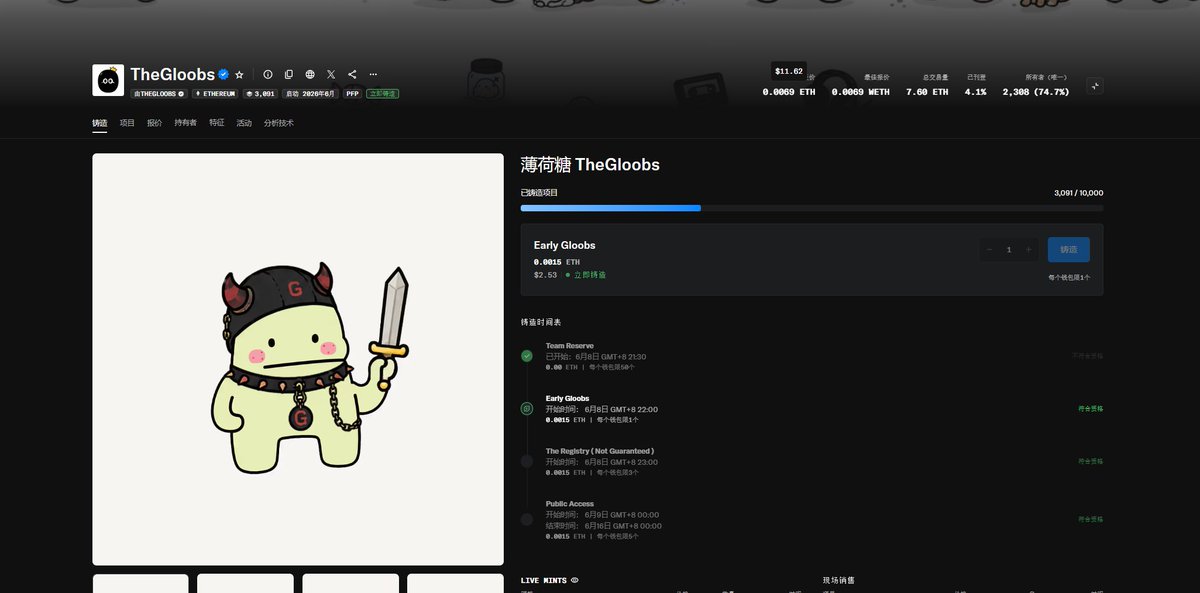The height and width of the screenshot is (593, 1200).
Task: Collapse the header with the arrows icon
Action: pyautogui.click(x=1095, y=86)
